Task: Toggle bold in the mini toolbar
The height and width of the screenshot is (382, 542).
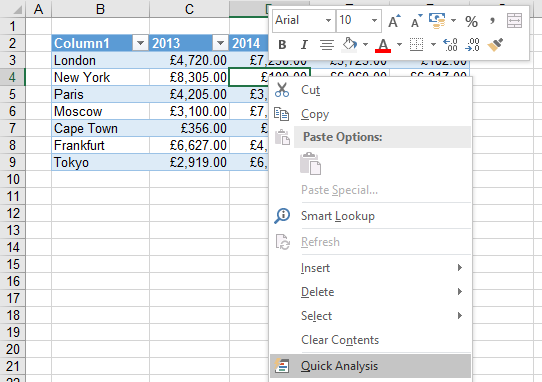Action: (x=282, y=45)
